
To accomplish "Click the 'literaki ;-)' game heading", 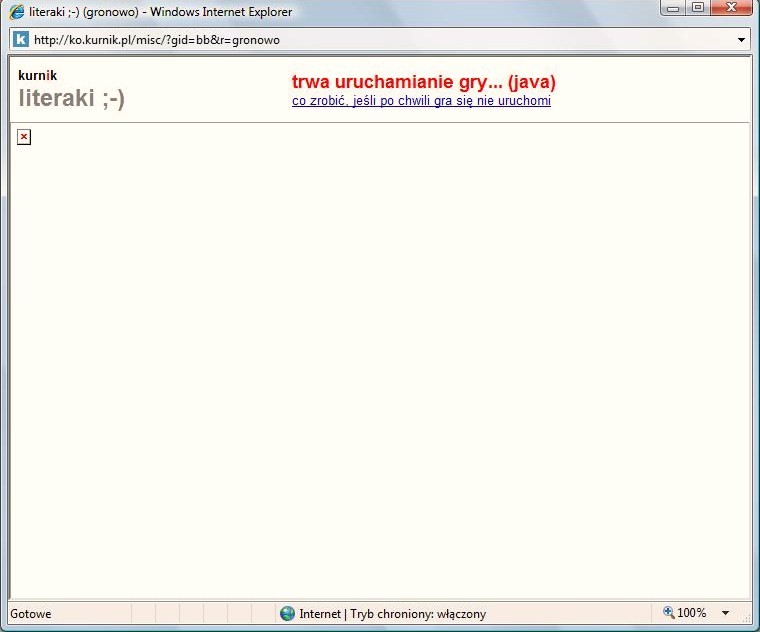I will tap(72, 98).
